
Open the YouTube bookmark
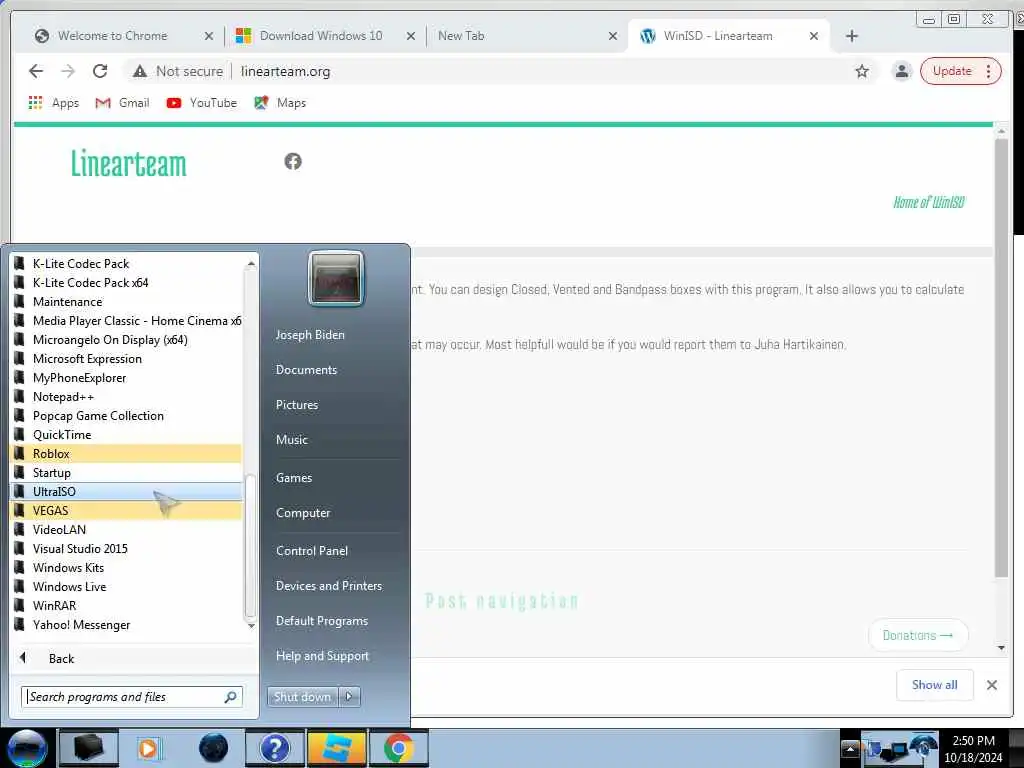pos(202,103)
